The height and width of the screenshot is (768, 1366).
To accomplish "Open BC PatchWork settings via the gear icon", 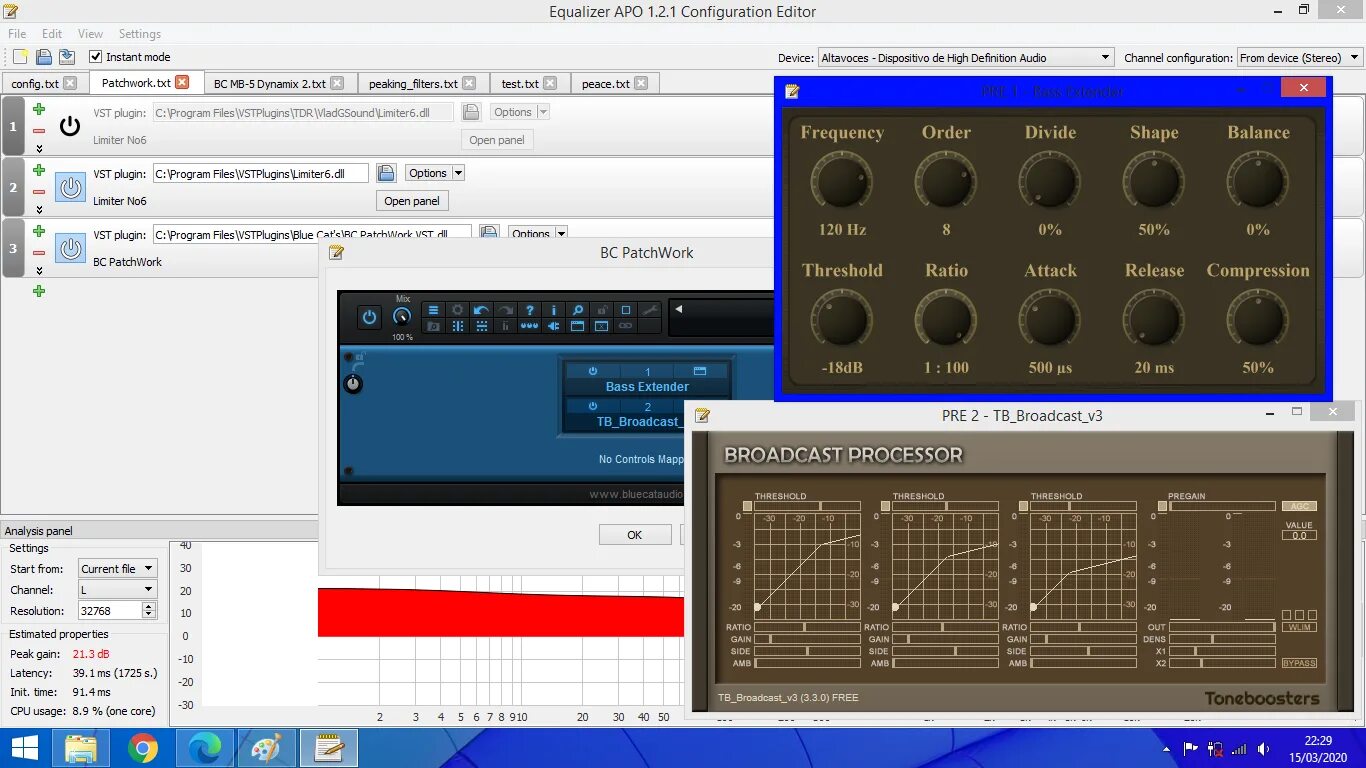I will (x=457, y=310).
